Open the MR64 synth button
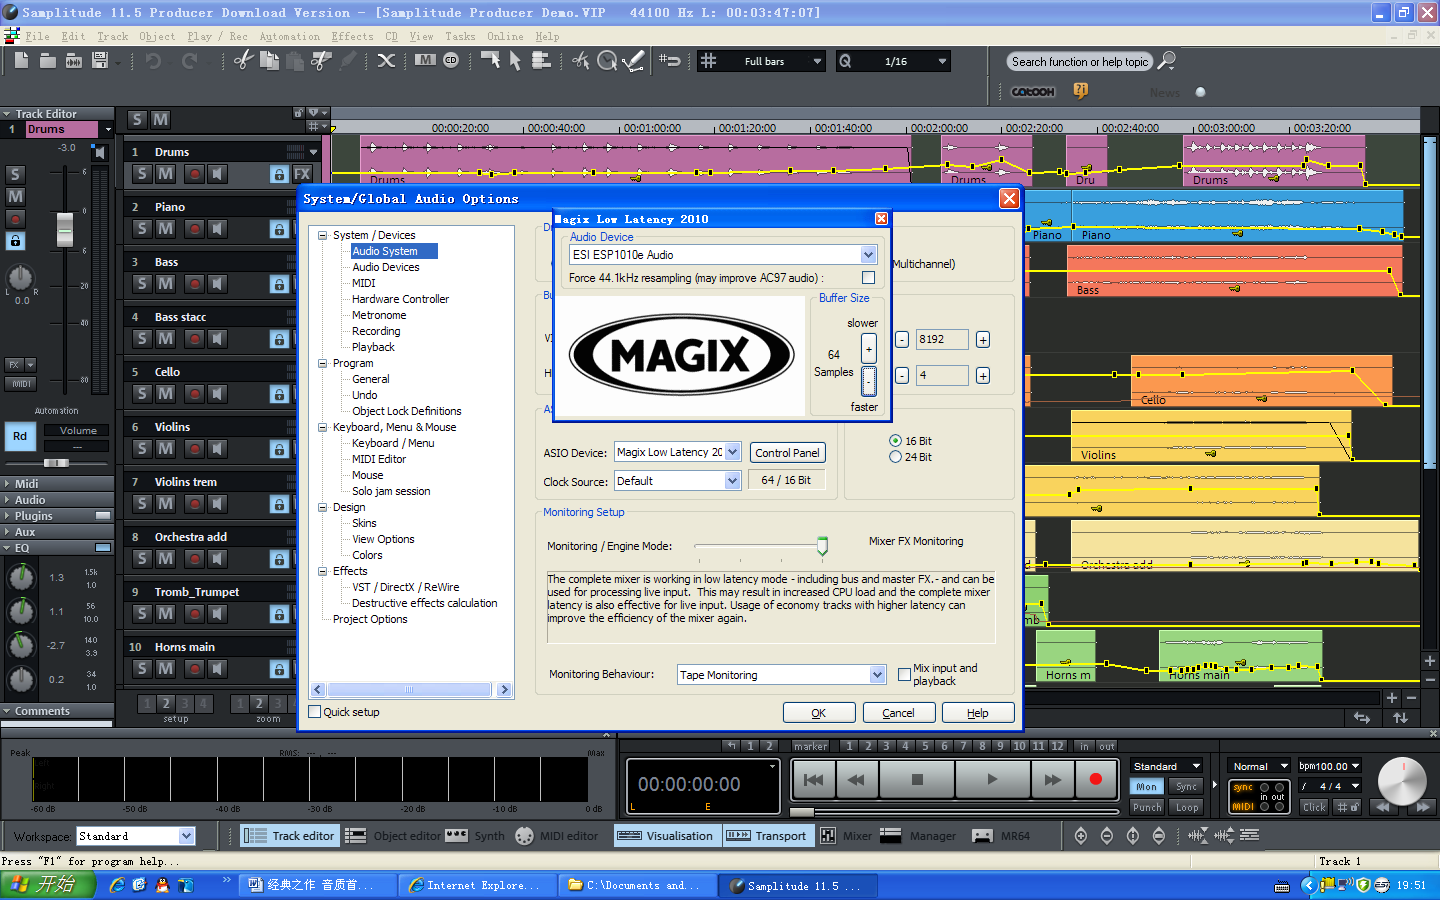Viewport: 1440px width, 900px height. 1001,836
